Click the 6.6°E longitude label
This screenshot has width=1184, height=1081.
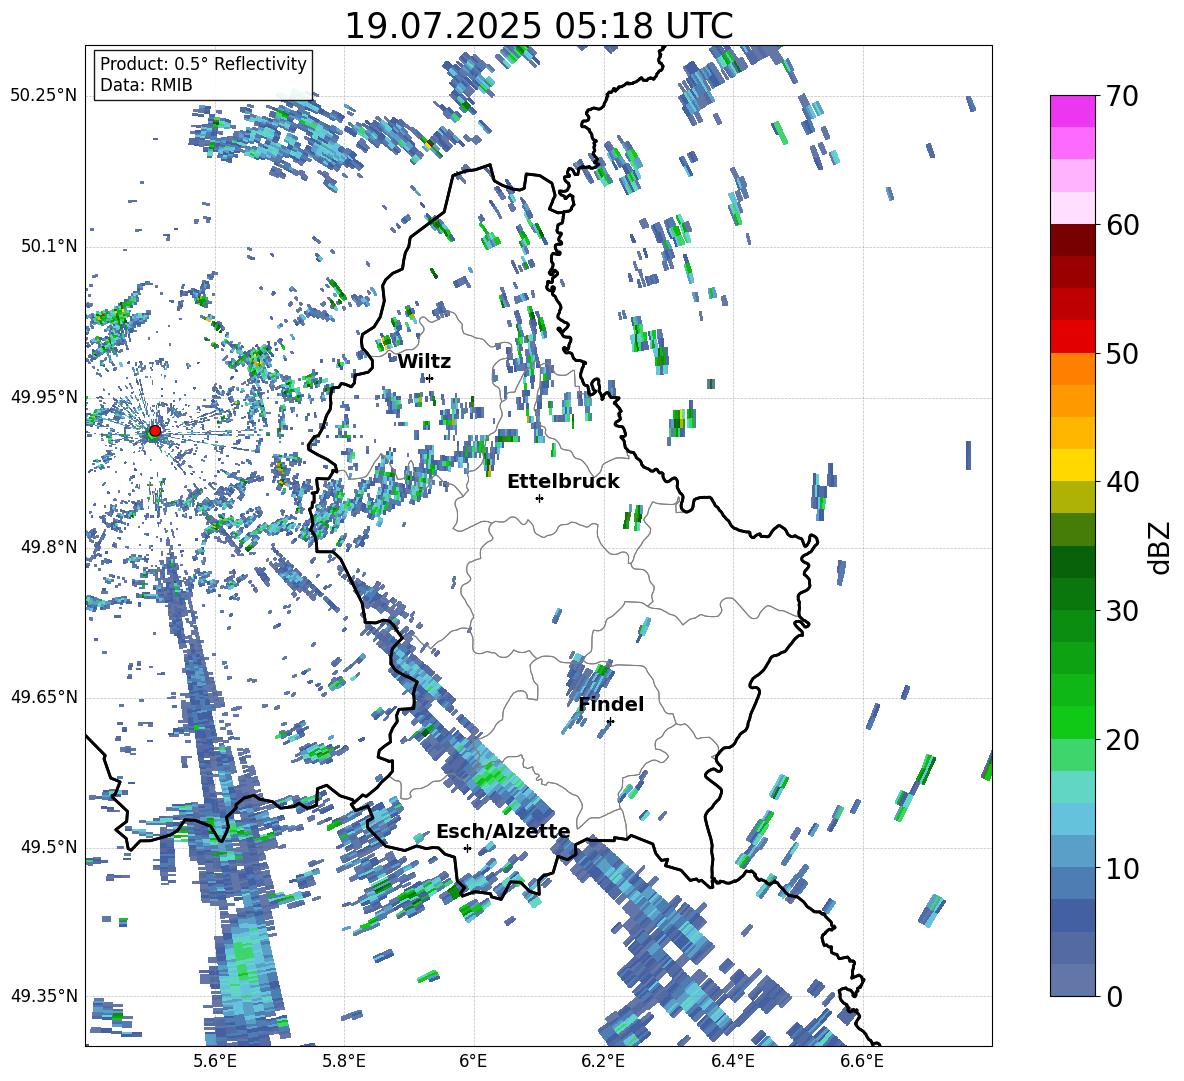(862, 1061)
